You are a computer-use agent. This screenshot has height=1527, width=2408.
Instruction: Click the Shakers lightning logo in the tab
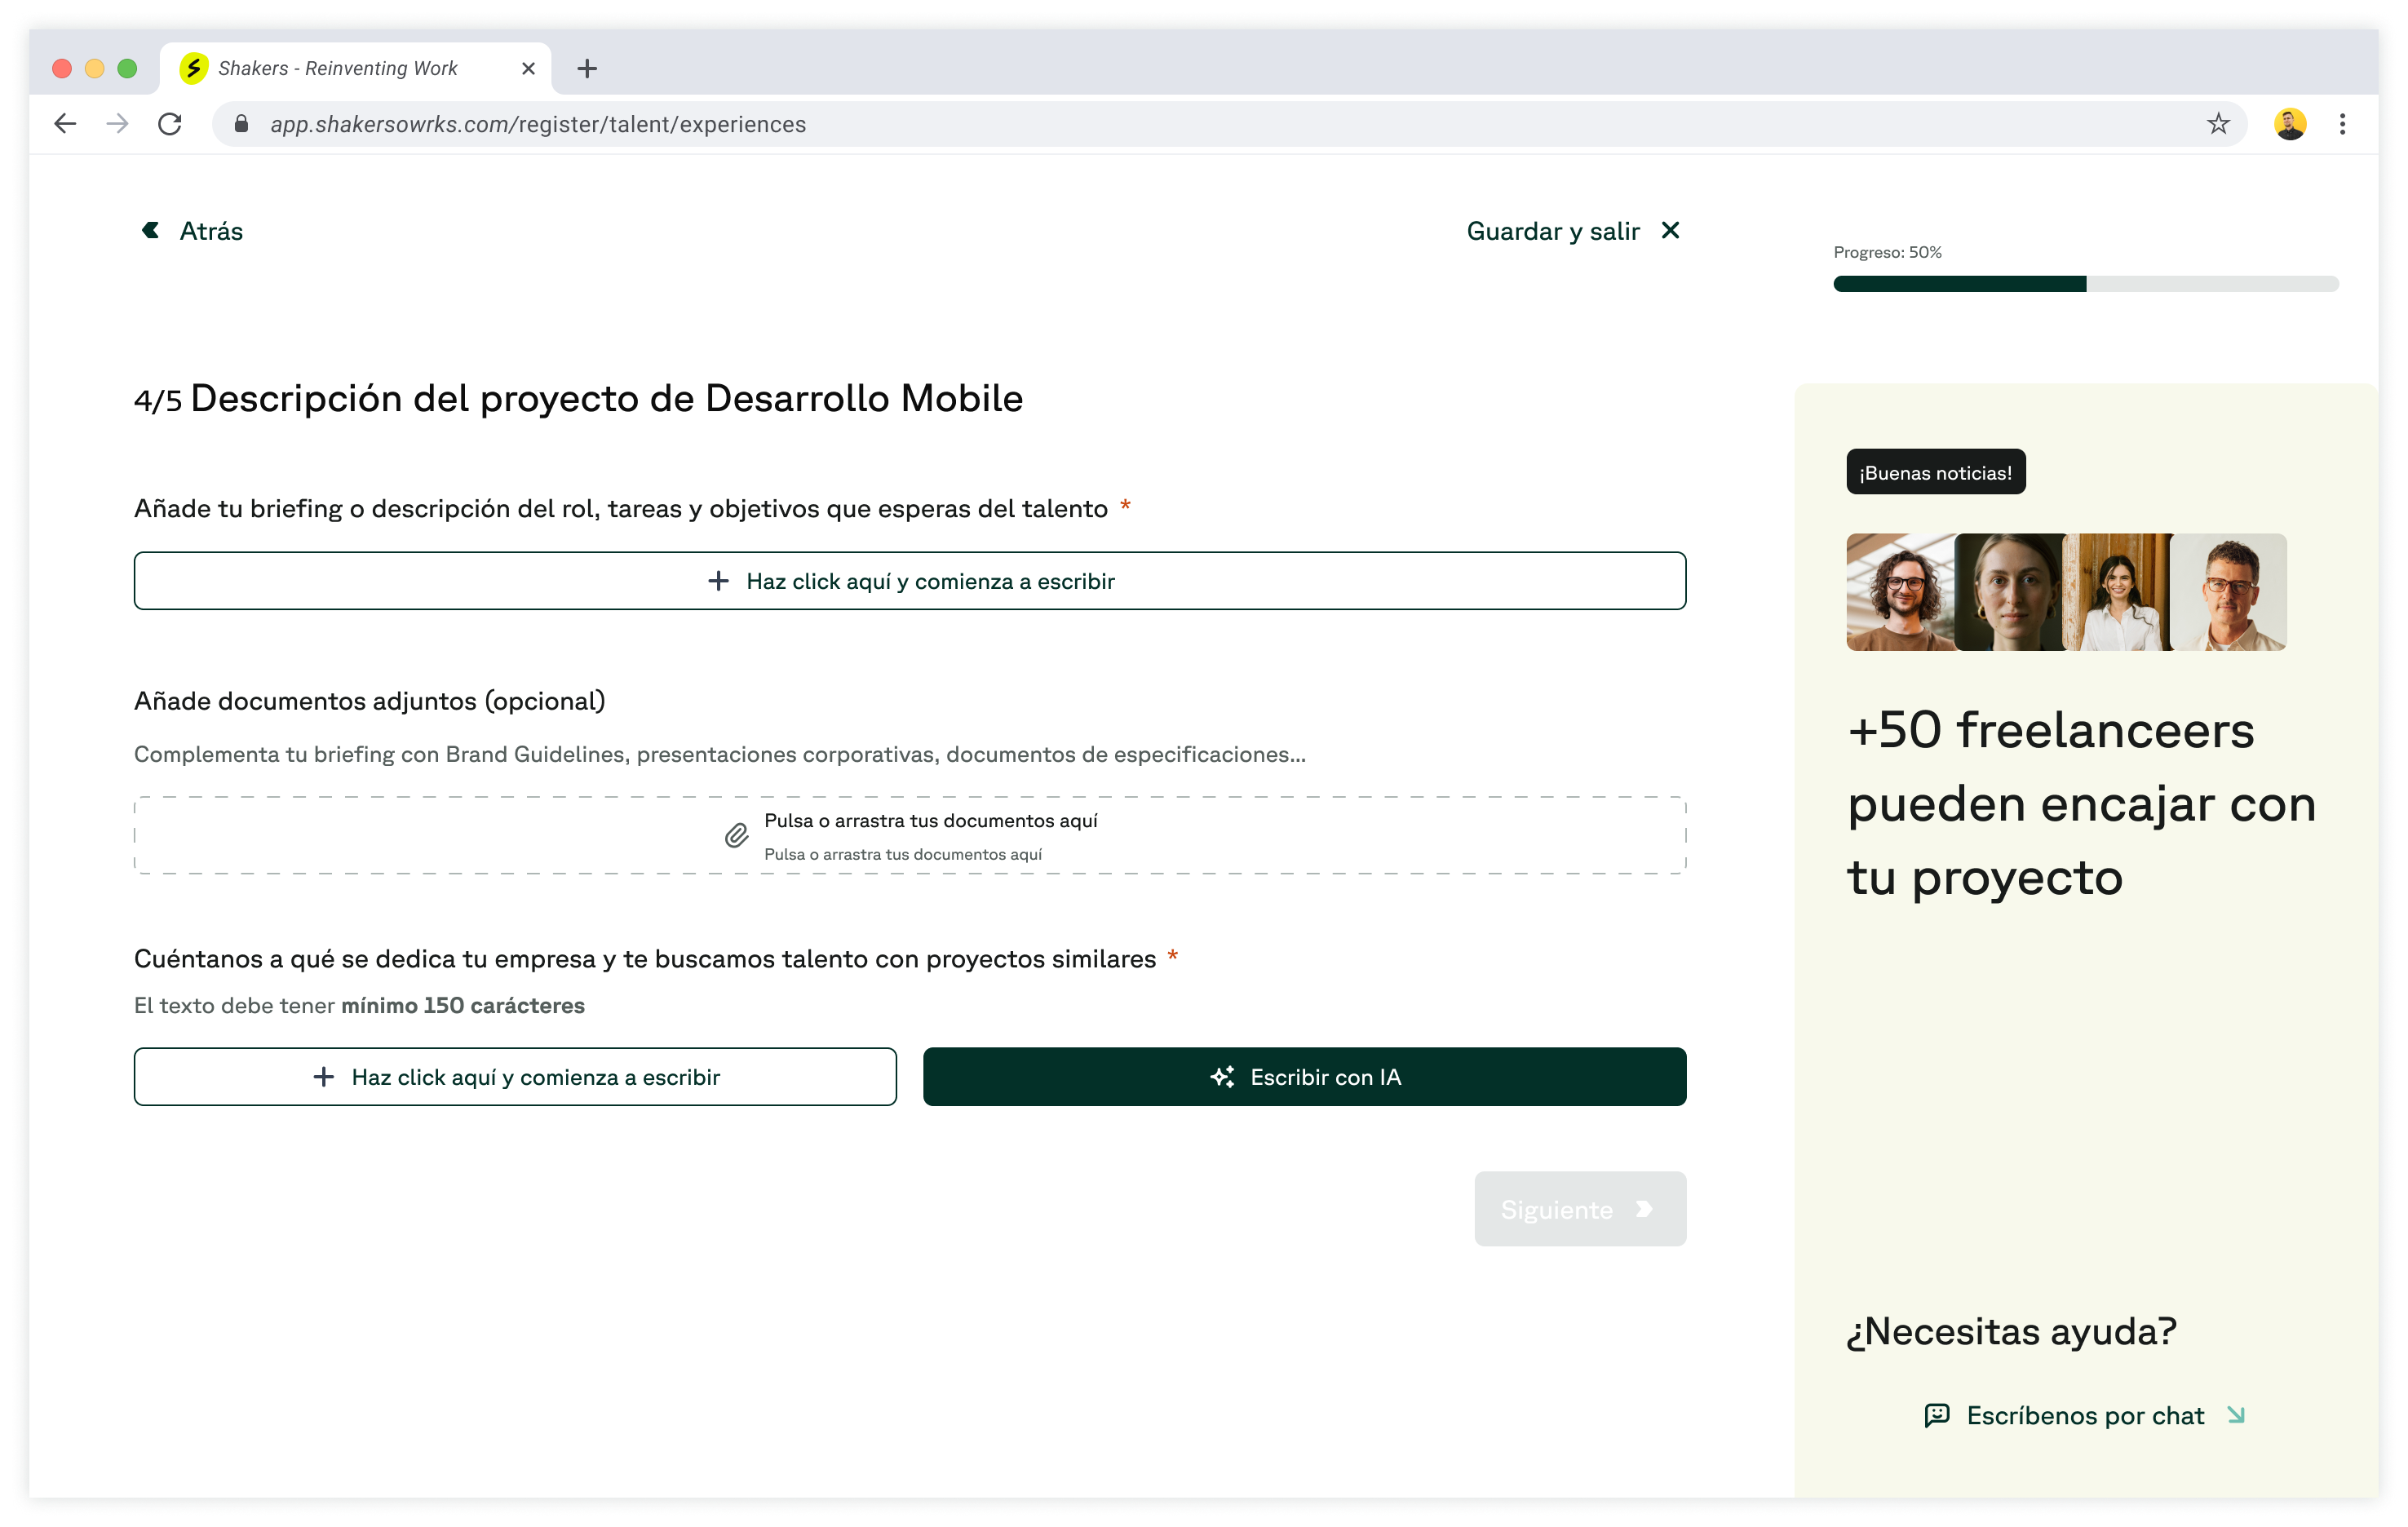[196, 67]
